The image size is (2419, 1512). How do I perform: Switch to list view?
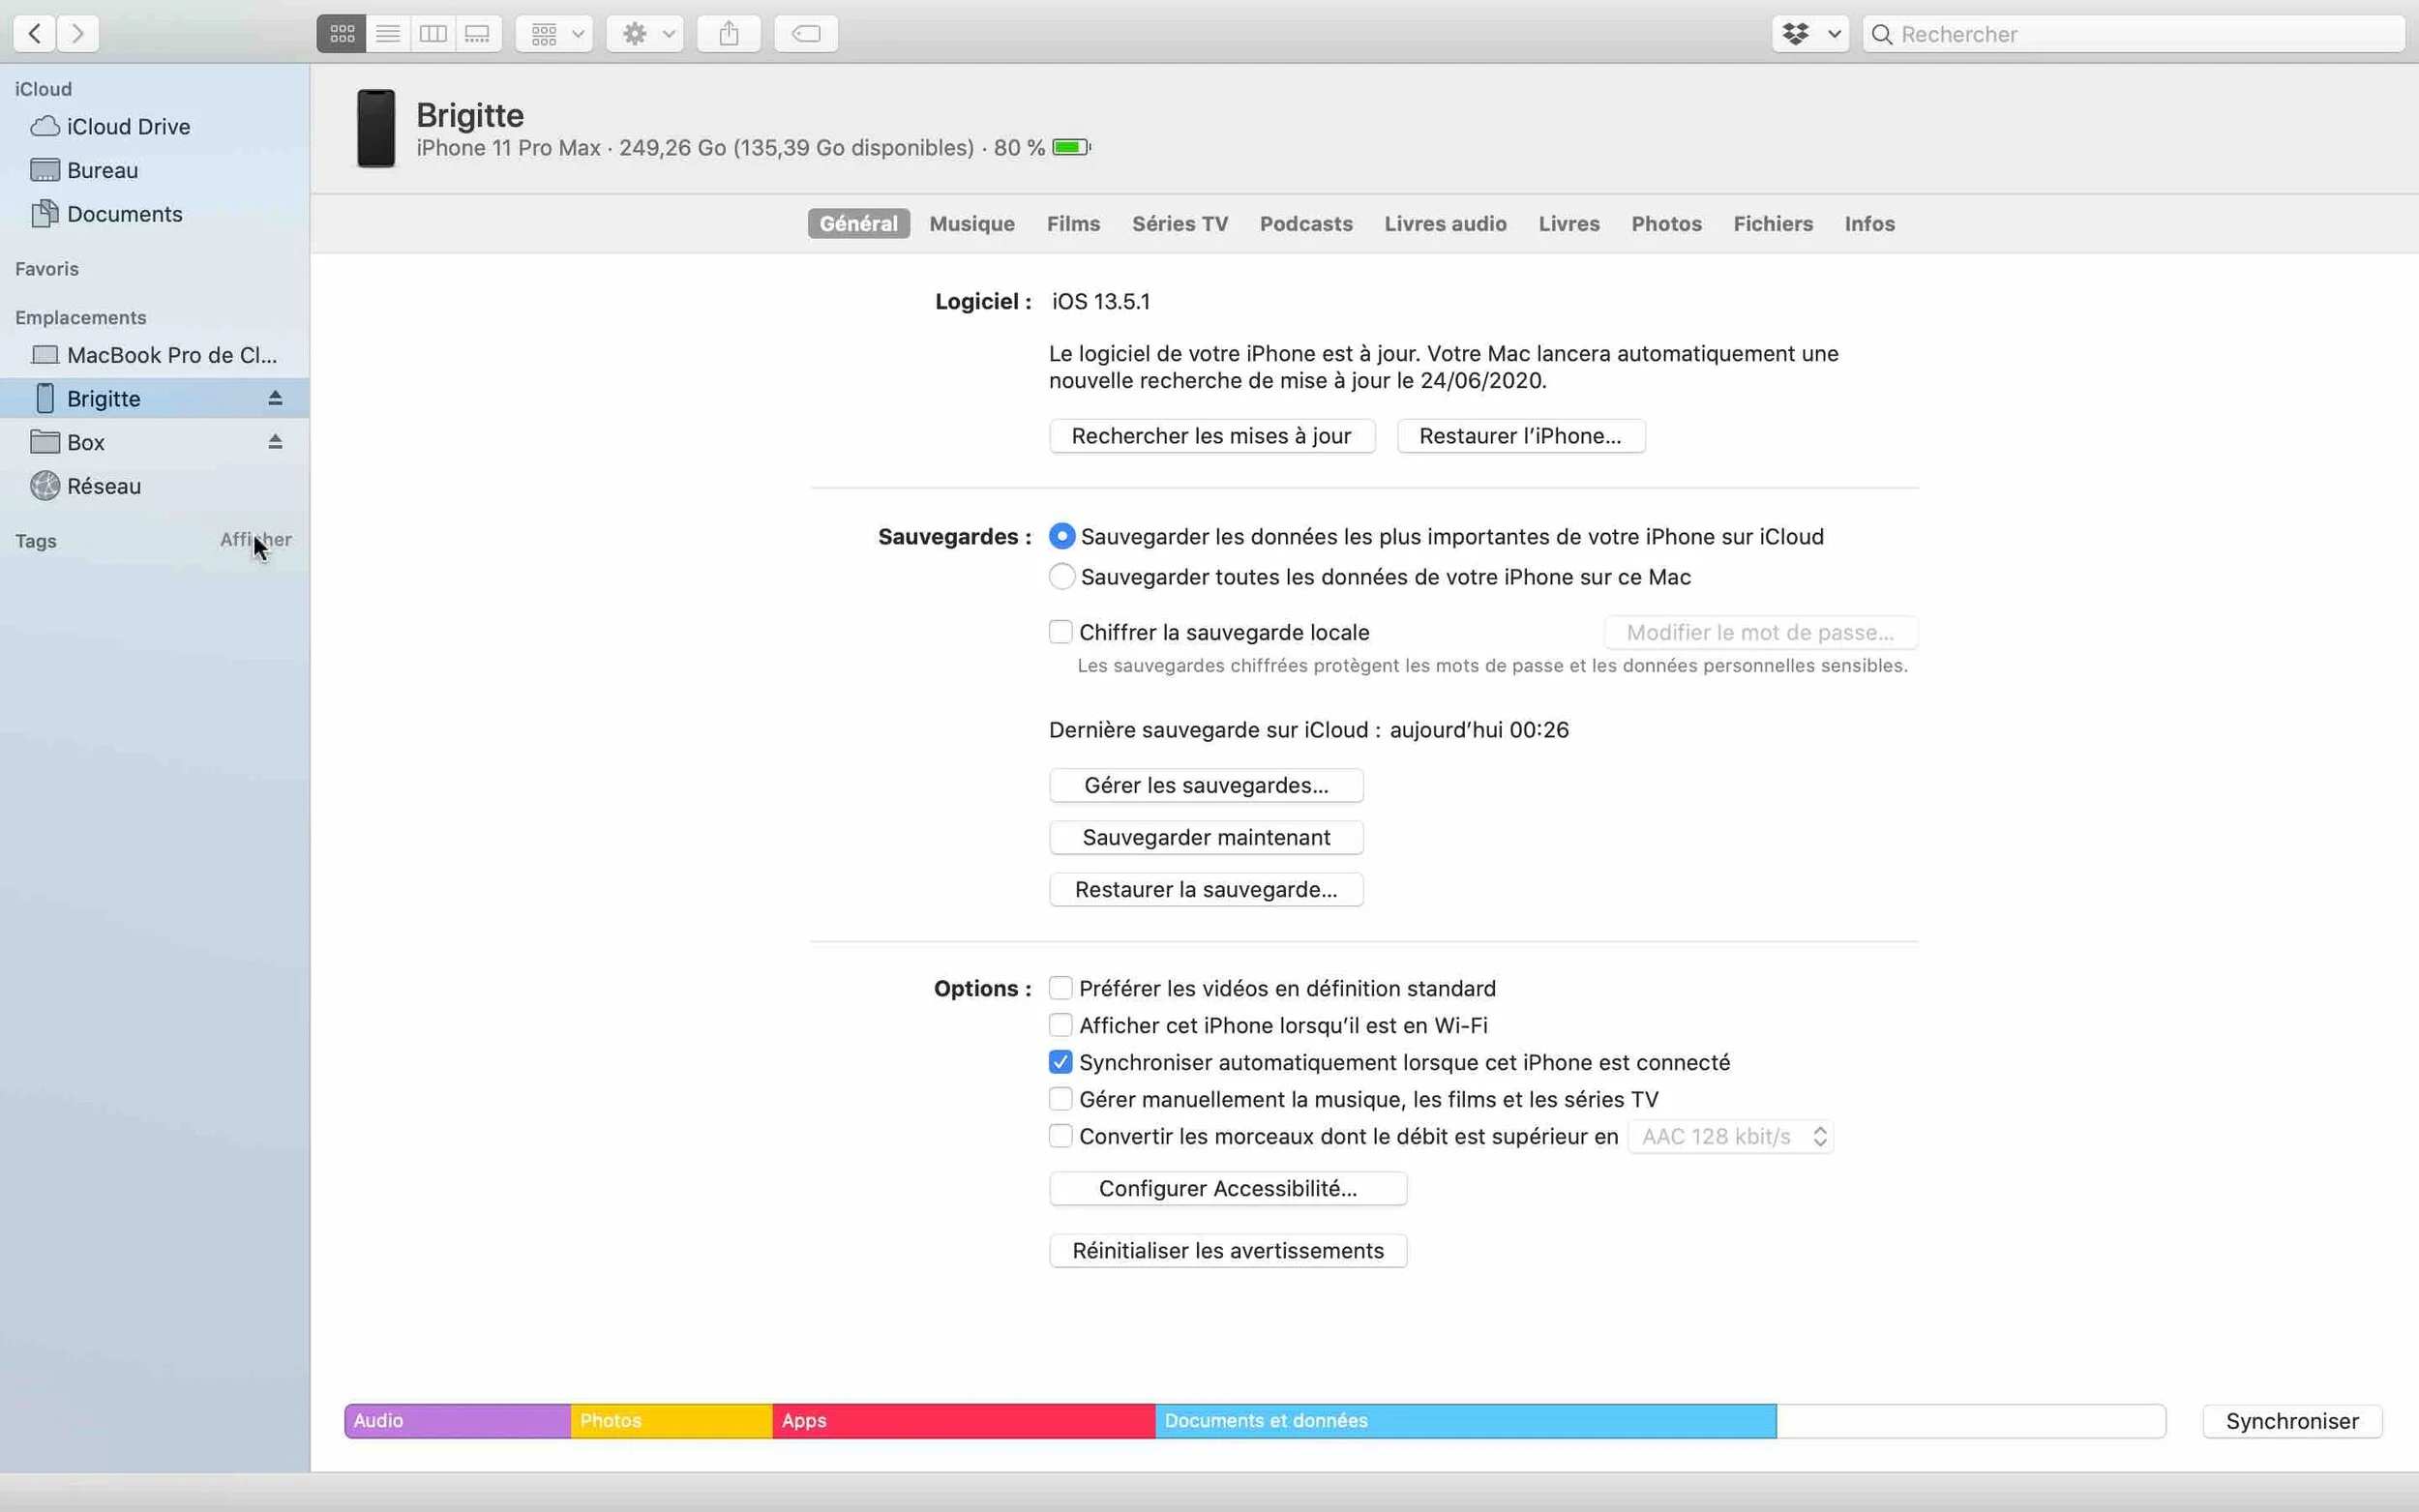pyautogui.click(x=388, y=33)
